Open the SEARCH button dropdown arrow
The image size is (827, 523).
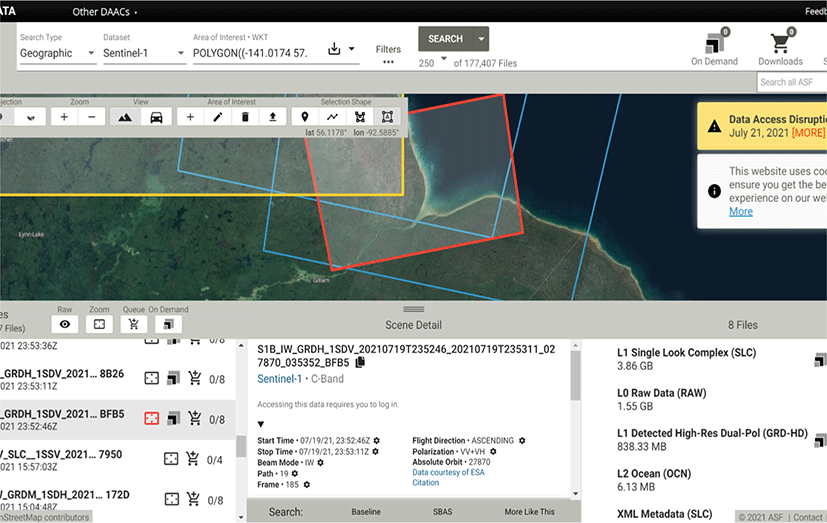tap(481, 39)
